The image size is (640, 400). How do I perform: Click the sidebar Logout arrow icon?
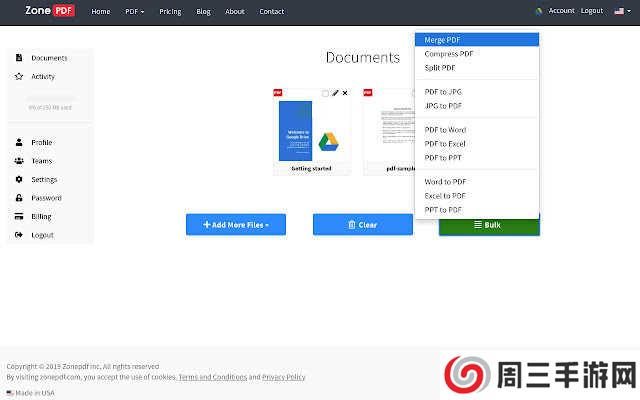19,235
